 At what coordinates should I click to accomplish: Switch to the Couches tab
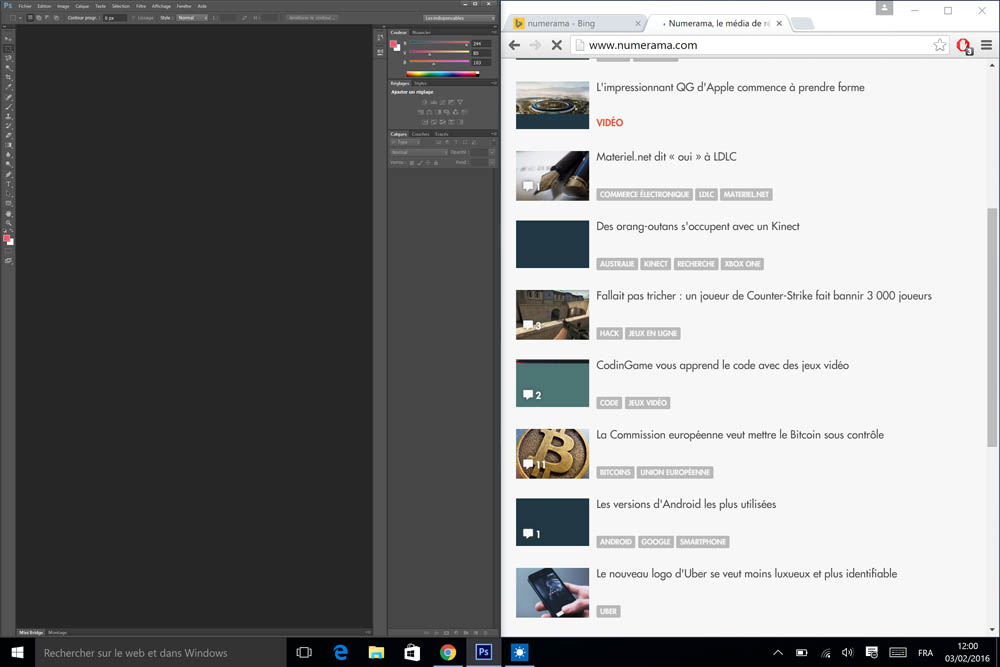tap(420, 134)
